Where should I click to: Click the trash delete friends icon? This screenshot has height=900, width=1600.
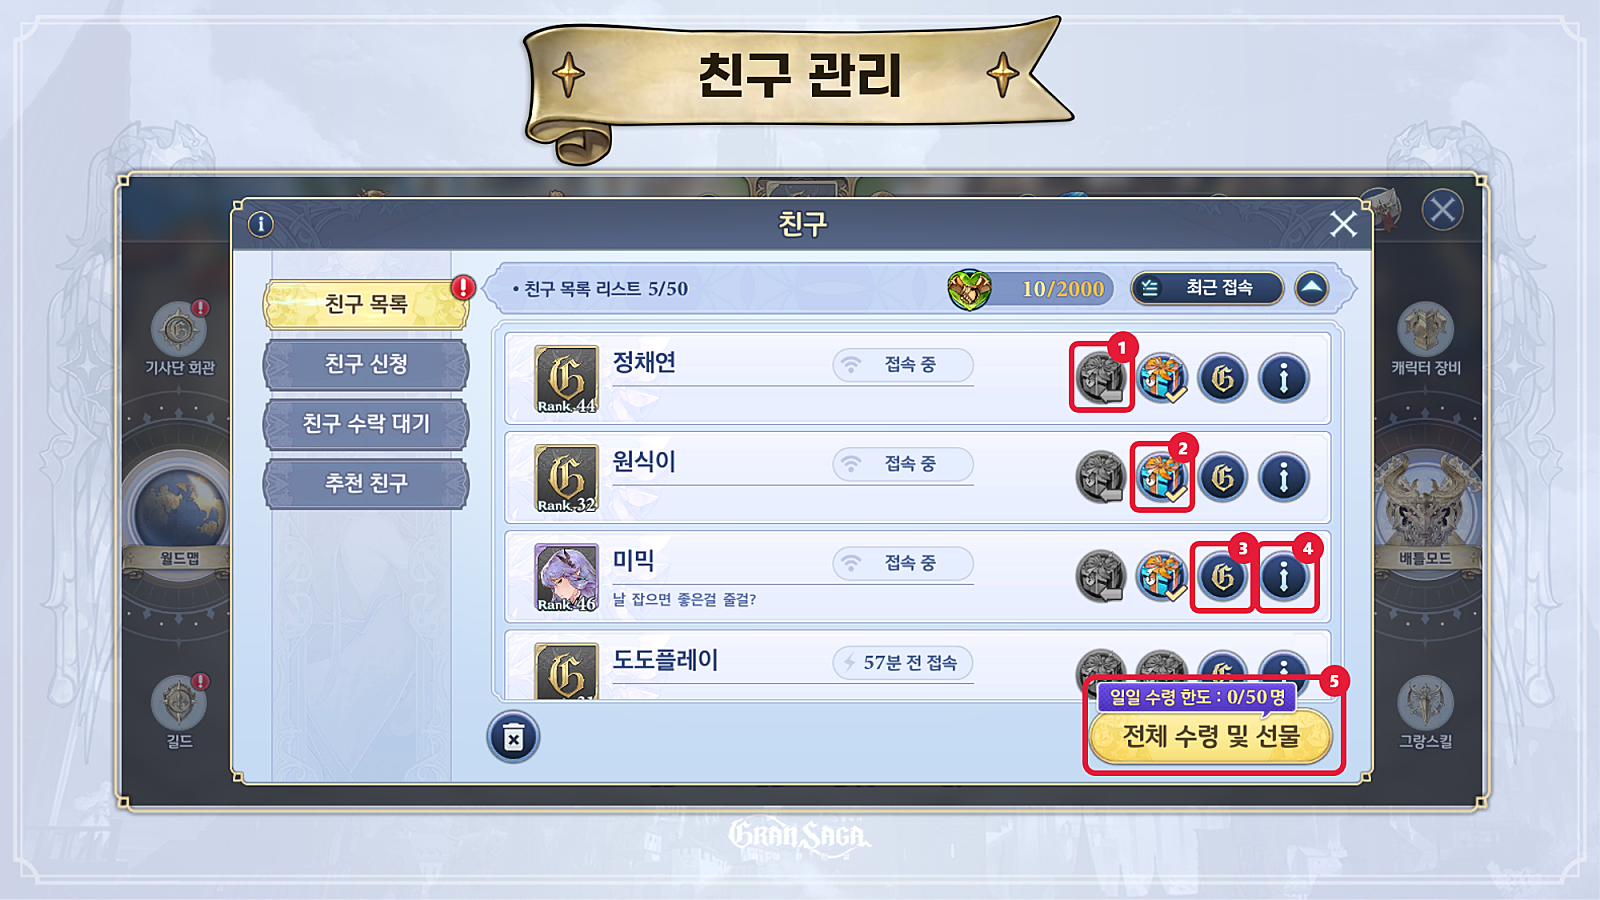[x=513, y=738]
